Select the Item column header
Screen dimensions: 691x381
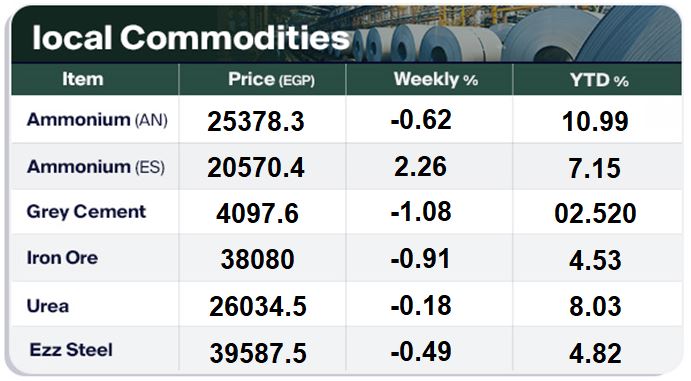click(83, 79)
